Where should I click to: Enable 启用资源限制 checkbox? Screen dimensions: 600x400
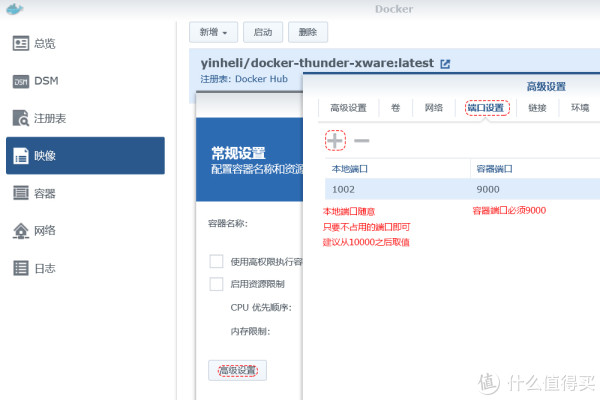pyautogui.click(x=217, y=284)
